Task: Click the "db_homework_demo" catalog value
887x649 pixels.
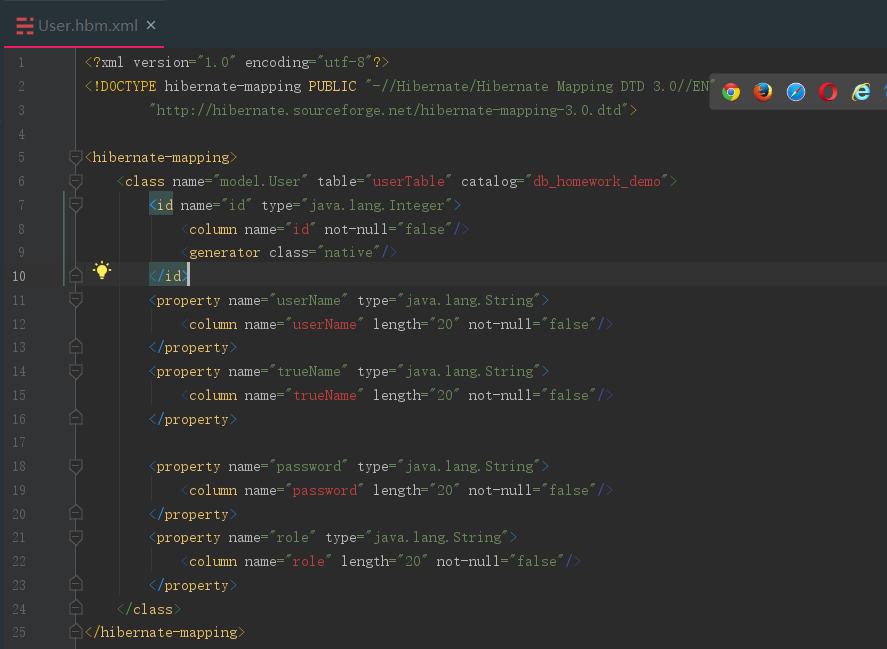Action: pos(597,181)
